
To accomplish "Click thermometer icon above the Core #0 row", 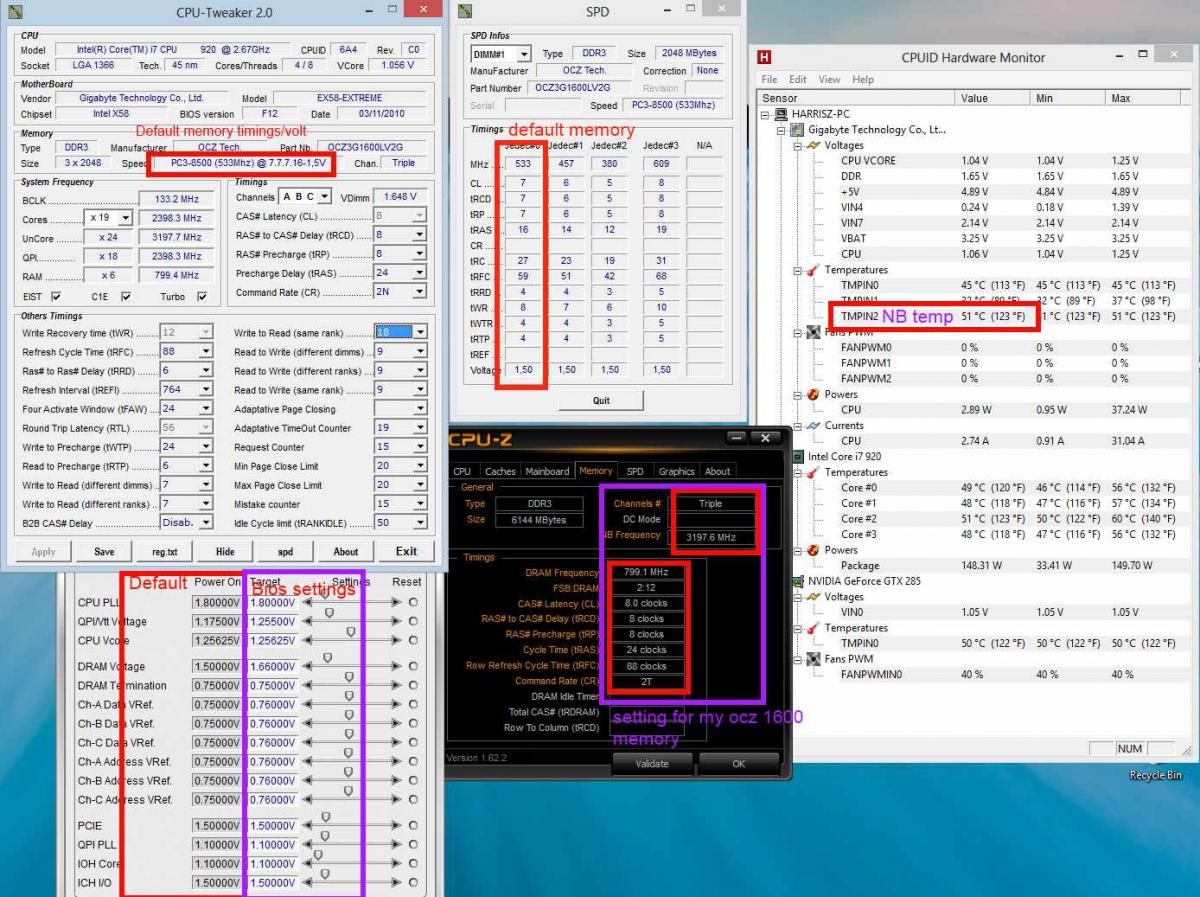I will click(812, 472).
